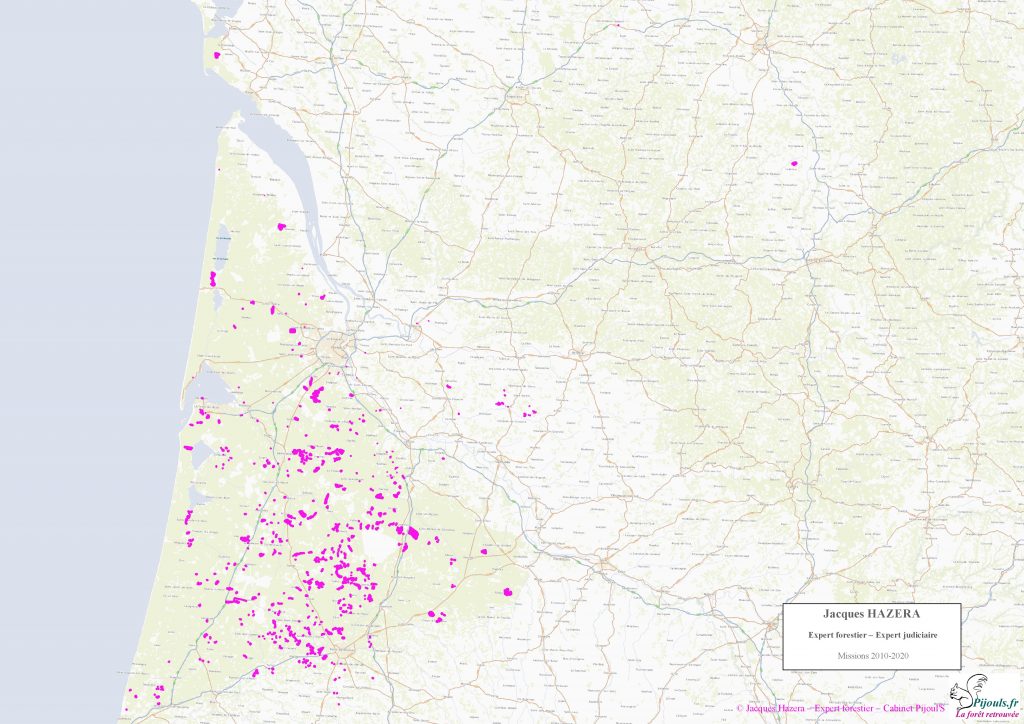This screenshot has width=1024, height=724.
Task: Click the 'Jacques HAZERA' title in the legend
Action: click(x=871, y=614)
